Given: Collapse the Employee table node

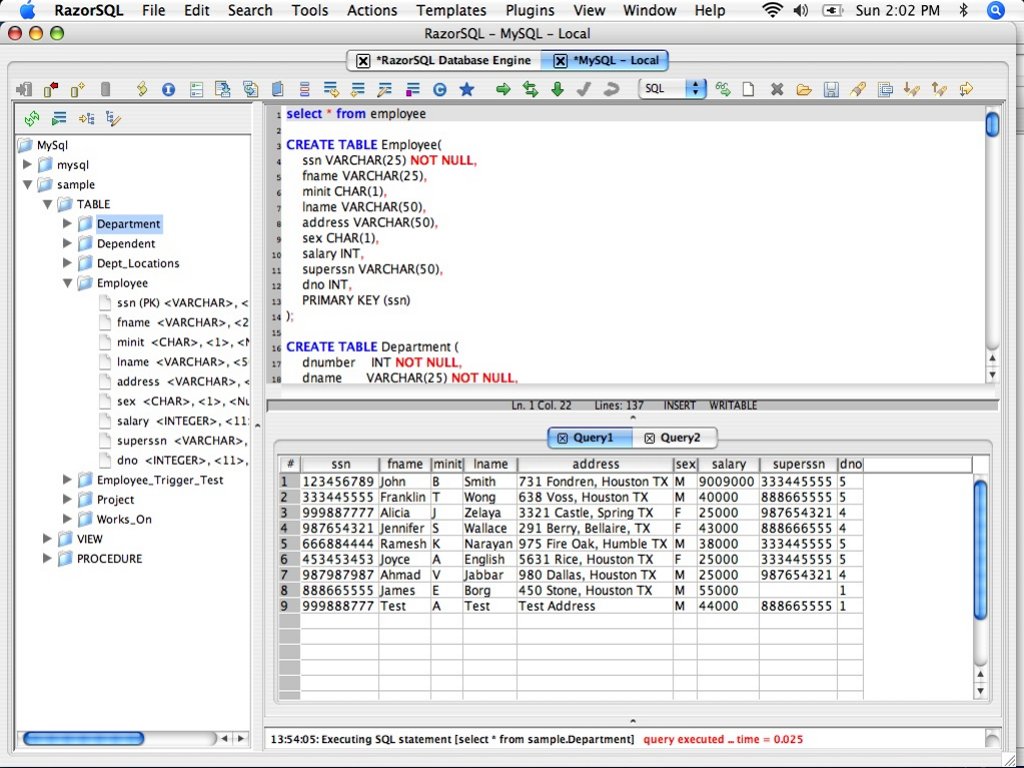Looking at the screenshot, I should (67, 283).
